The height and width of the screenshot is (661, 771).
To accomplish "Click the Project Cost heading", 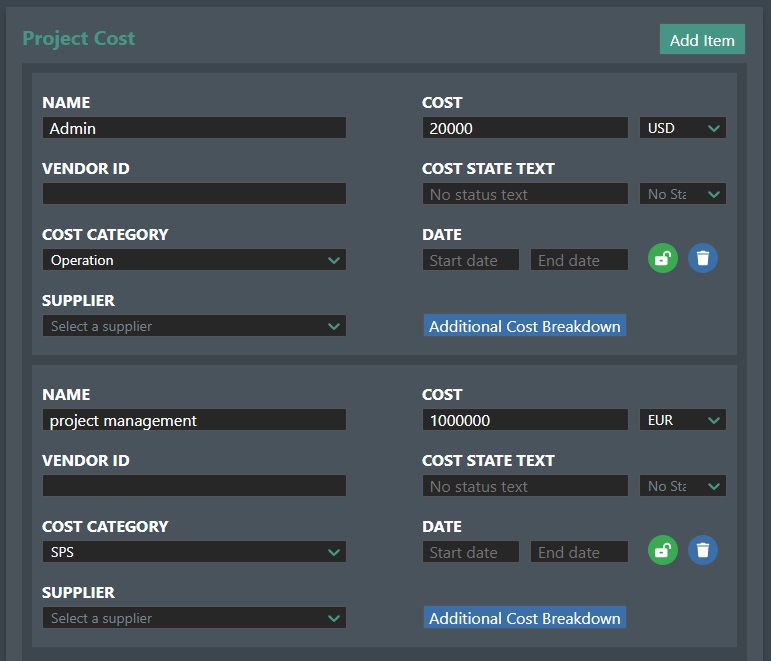I will pos(79,38).
